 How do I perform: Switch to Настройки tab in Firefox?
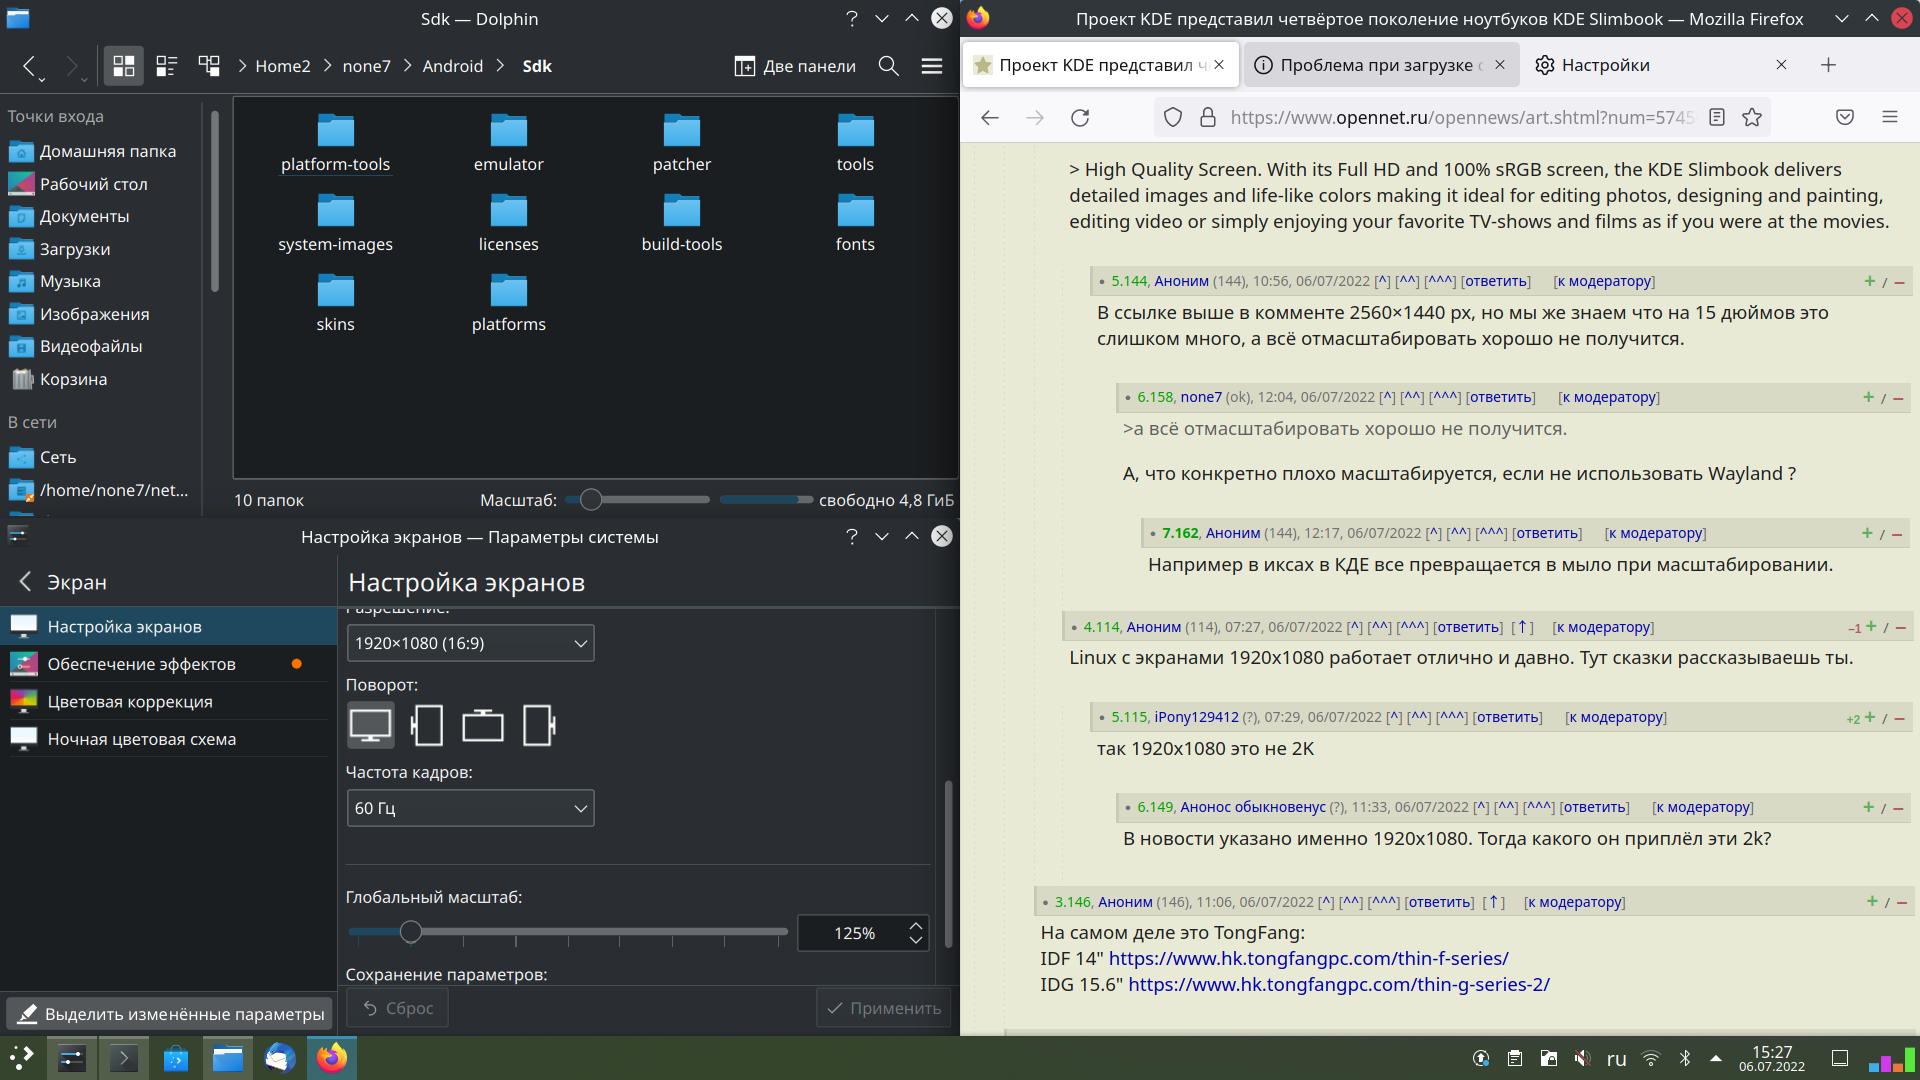[x=1606, y=65]
